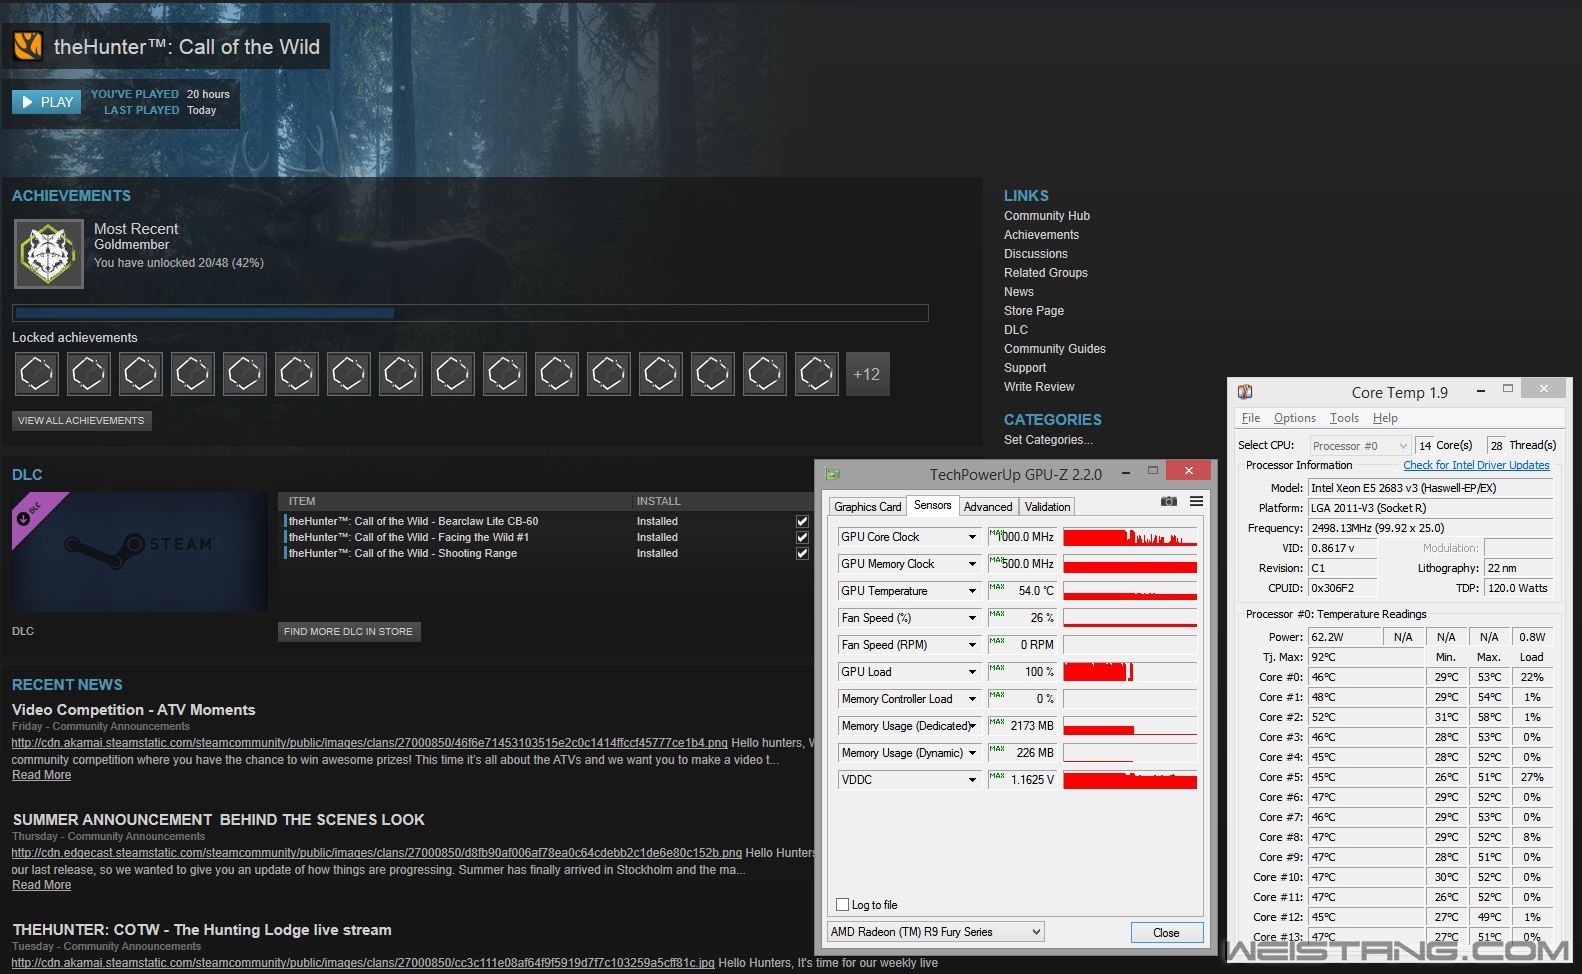Click Close button in GPU-Z
The height and width of the screenshot is (974, 1582).
pyautogui.click(x=1166, y=932)
